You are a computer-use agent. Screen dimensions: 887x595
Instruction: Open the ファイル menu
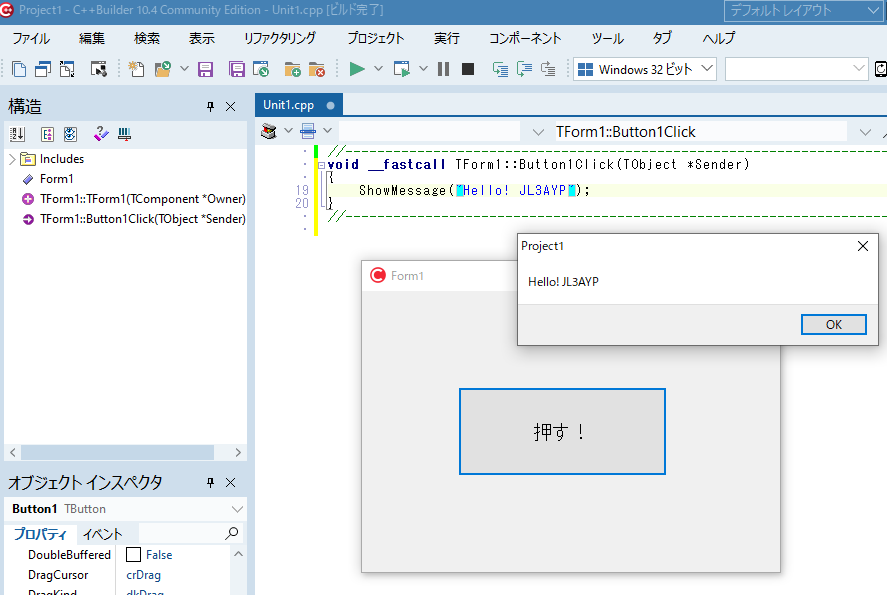click(31, 38)
